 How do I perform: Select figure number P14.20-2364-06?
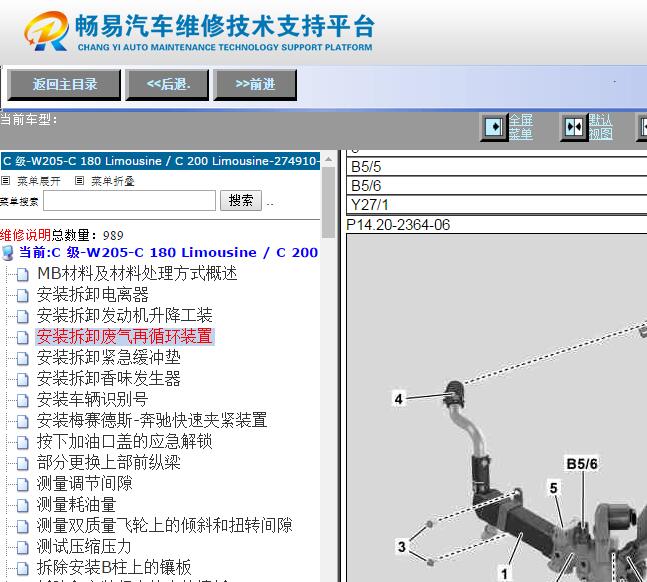pos(398,225)
